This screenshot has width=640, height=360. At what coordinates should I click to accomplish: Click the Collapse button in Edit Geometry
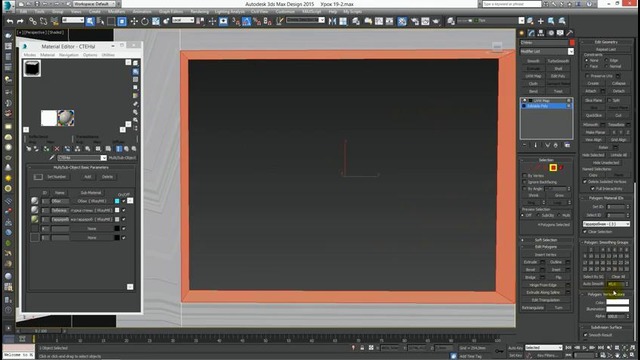click(618, 84)
